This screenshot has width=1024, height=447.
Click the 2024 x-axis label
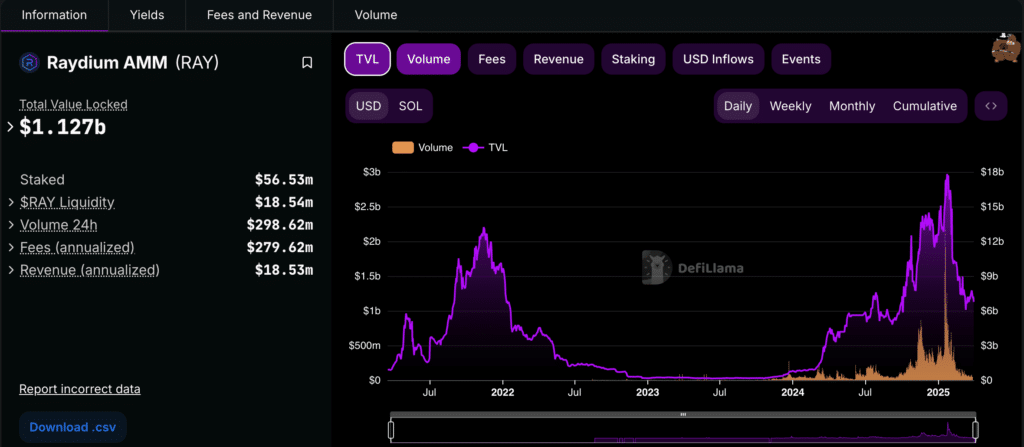pos(792,393)
